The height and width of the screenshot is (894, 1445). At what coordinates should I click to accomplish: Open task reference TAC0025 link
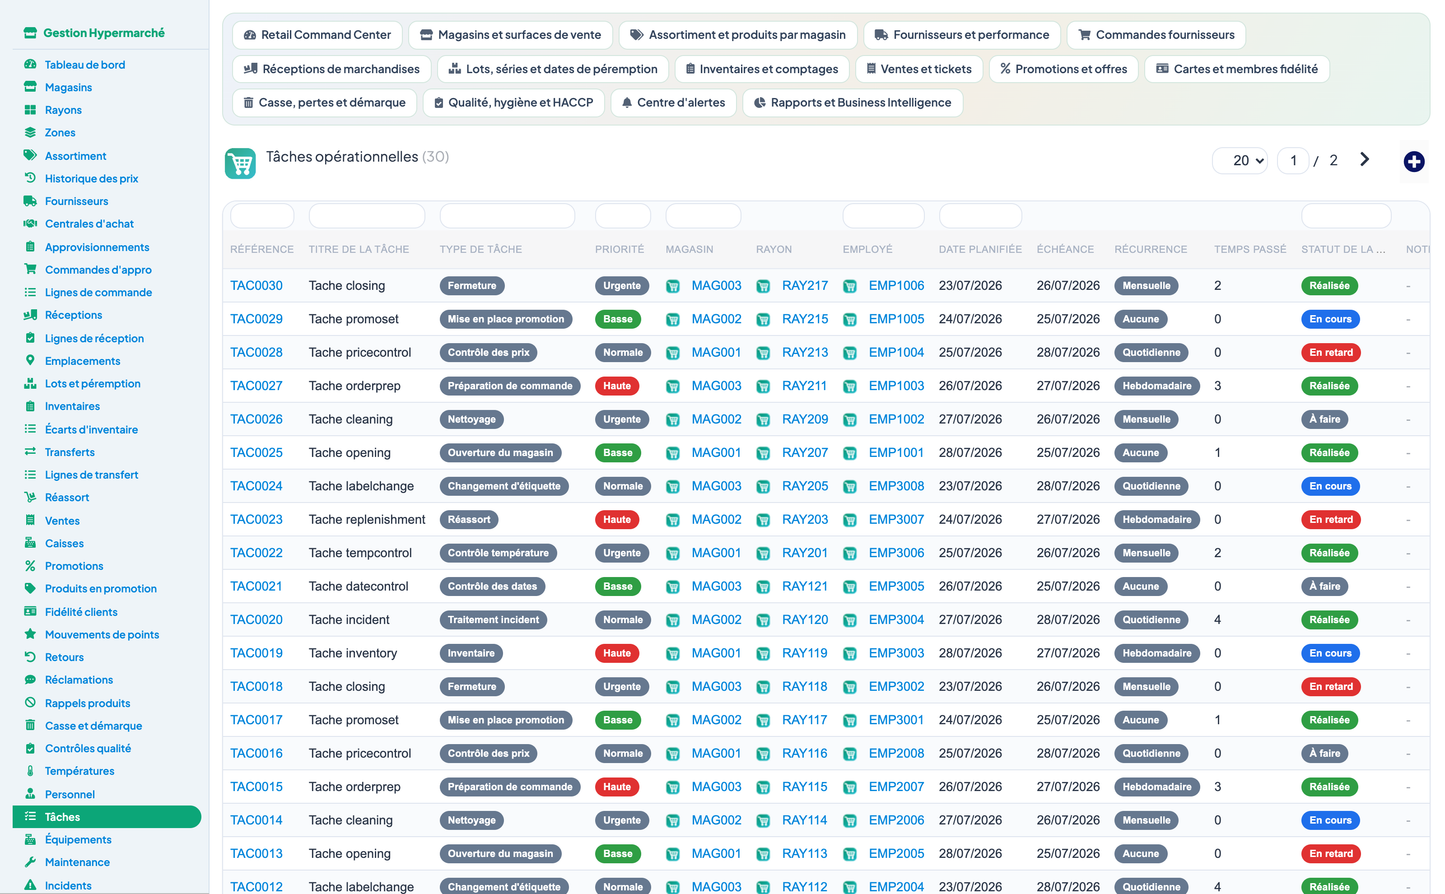[256, 453]
